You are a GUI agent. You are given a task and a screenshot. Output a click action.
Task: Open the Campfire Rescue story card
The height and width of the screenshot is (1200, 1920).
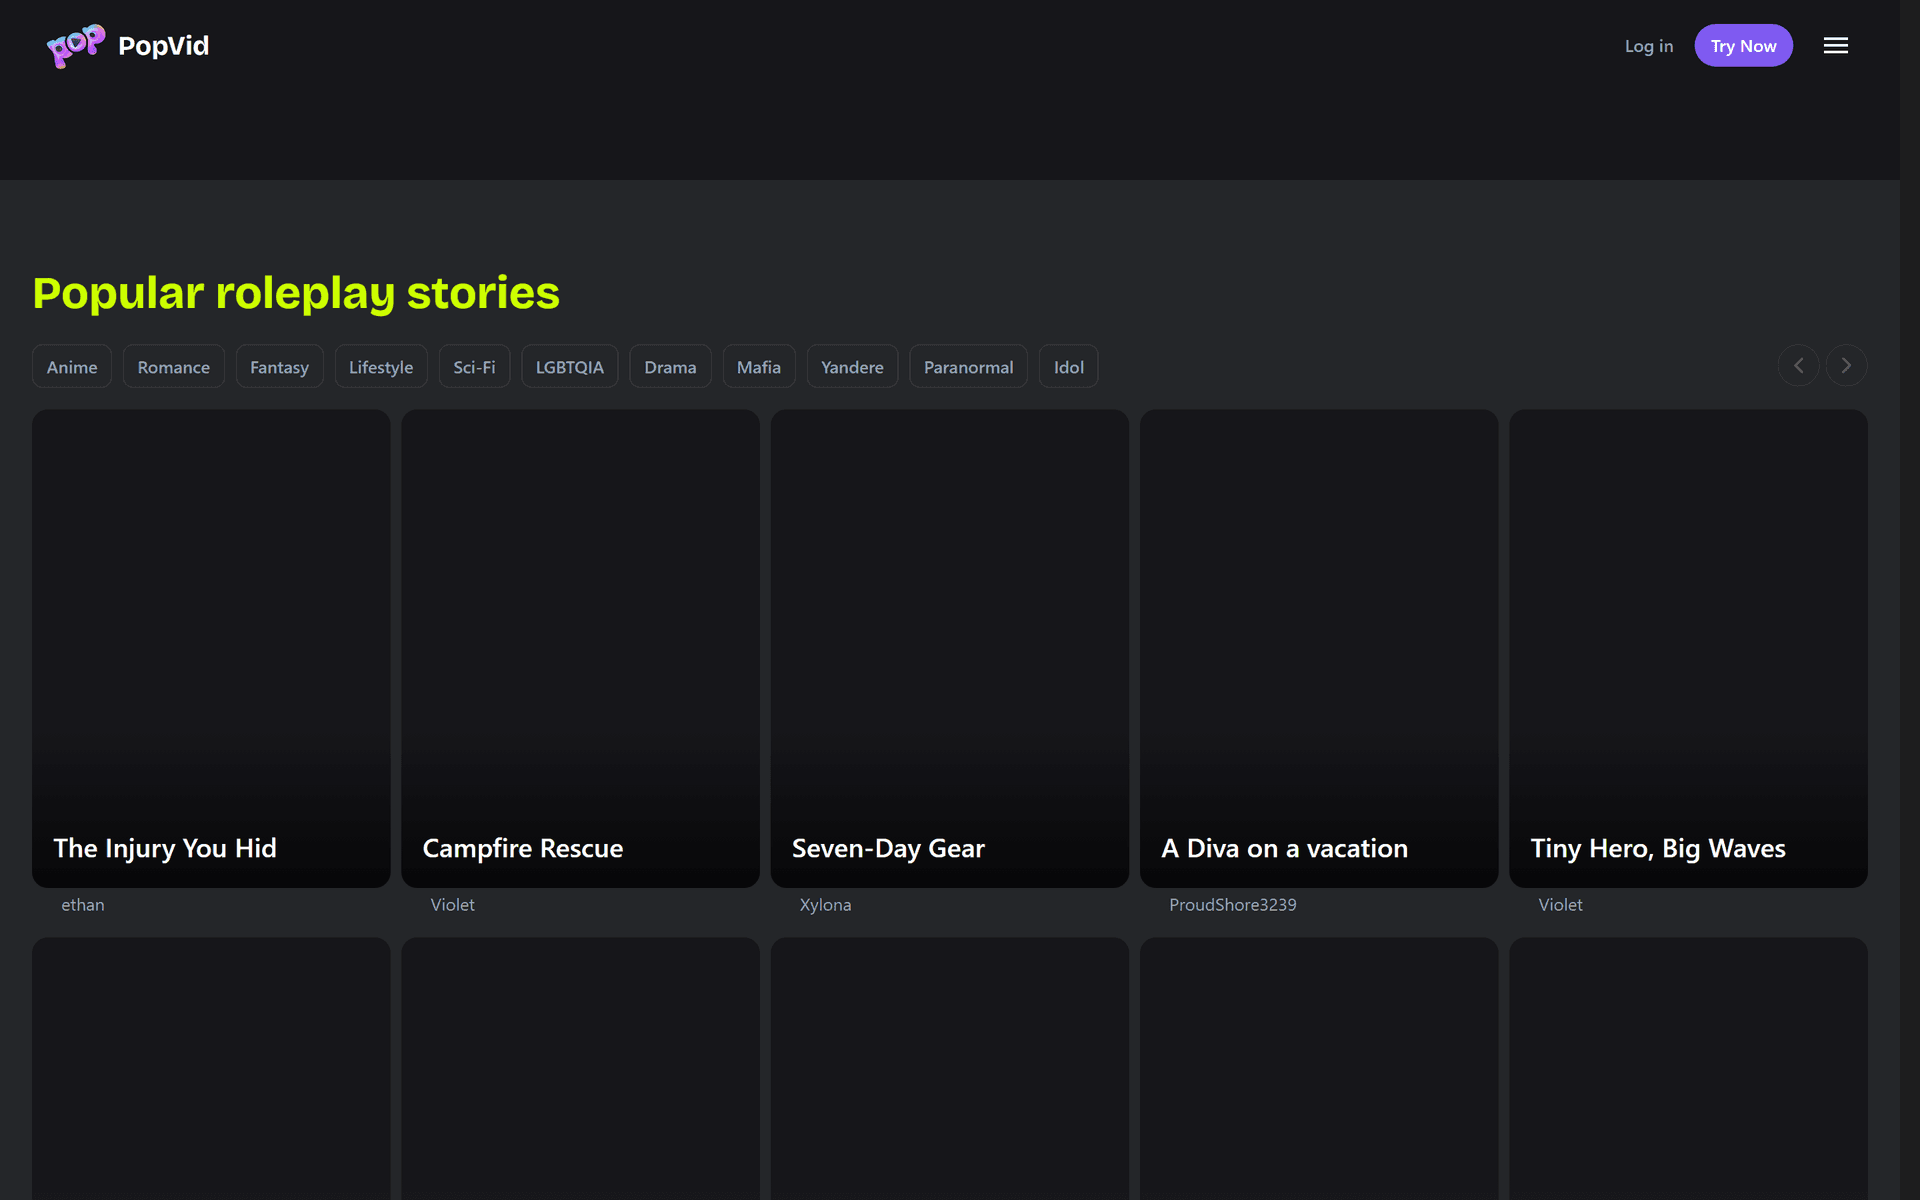click(x=580, y=648)
